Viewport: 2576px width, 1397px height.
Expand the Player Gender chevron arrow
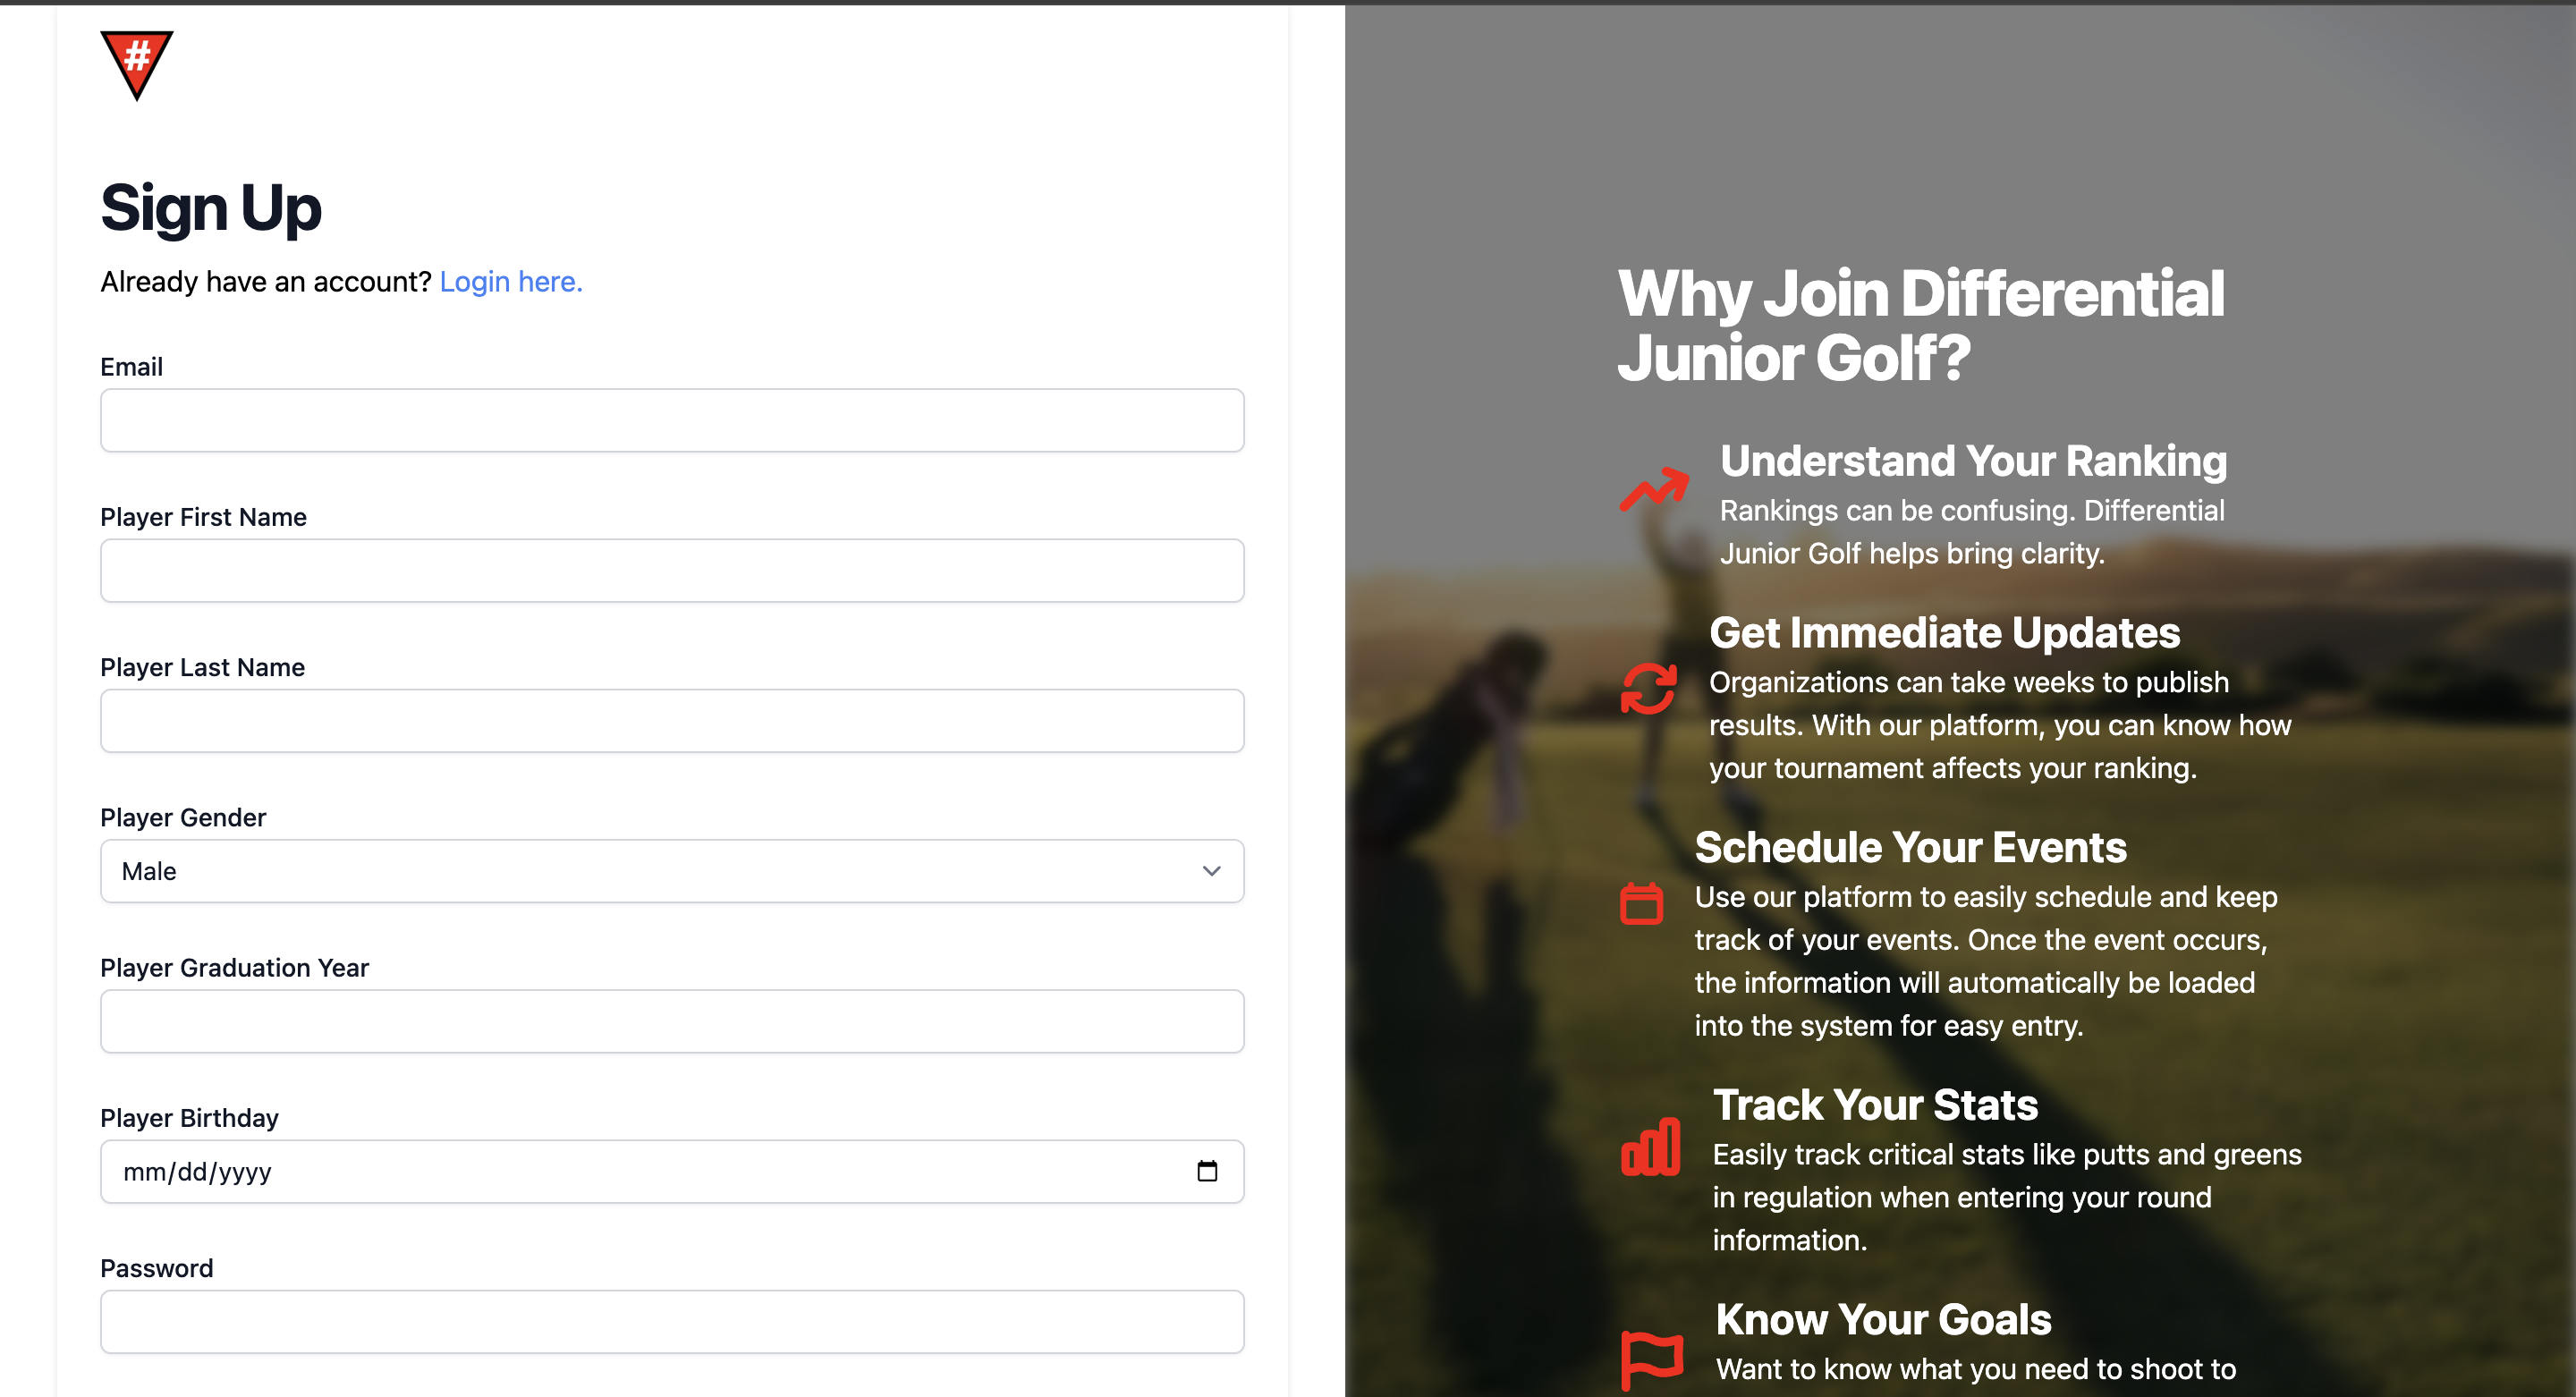pos(1211,871)
